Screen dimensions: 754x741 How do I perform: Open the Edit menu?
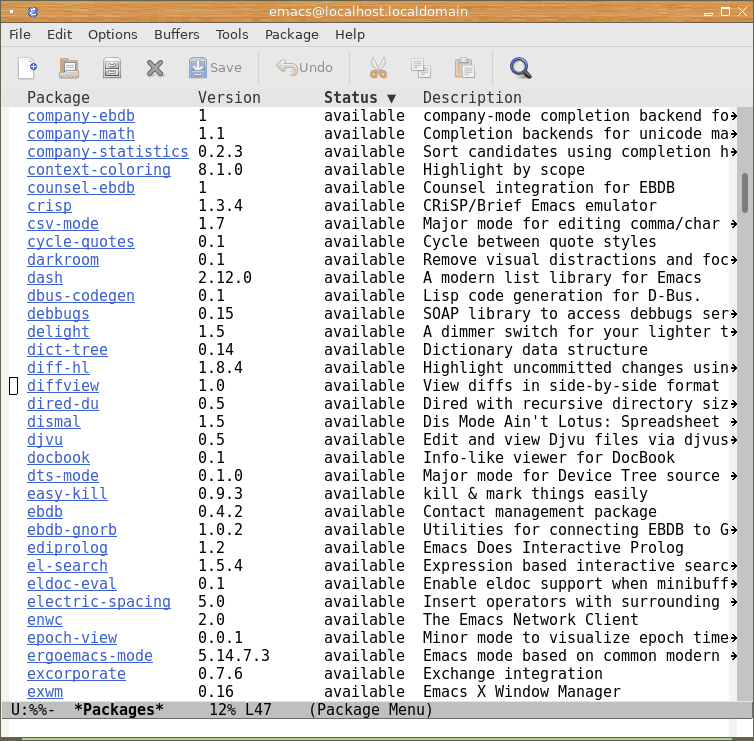tap(59, 35)
